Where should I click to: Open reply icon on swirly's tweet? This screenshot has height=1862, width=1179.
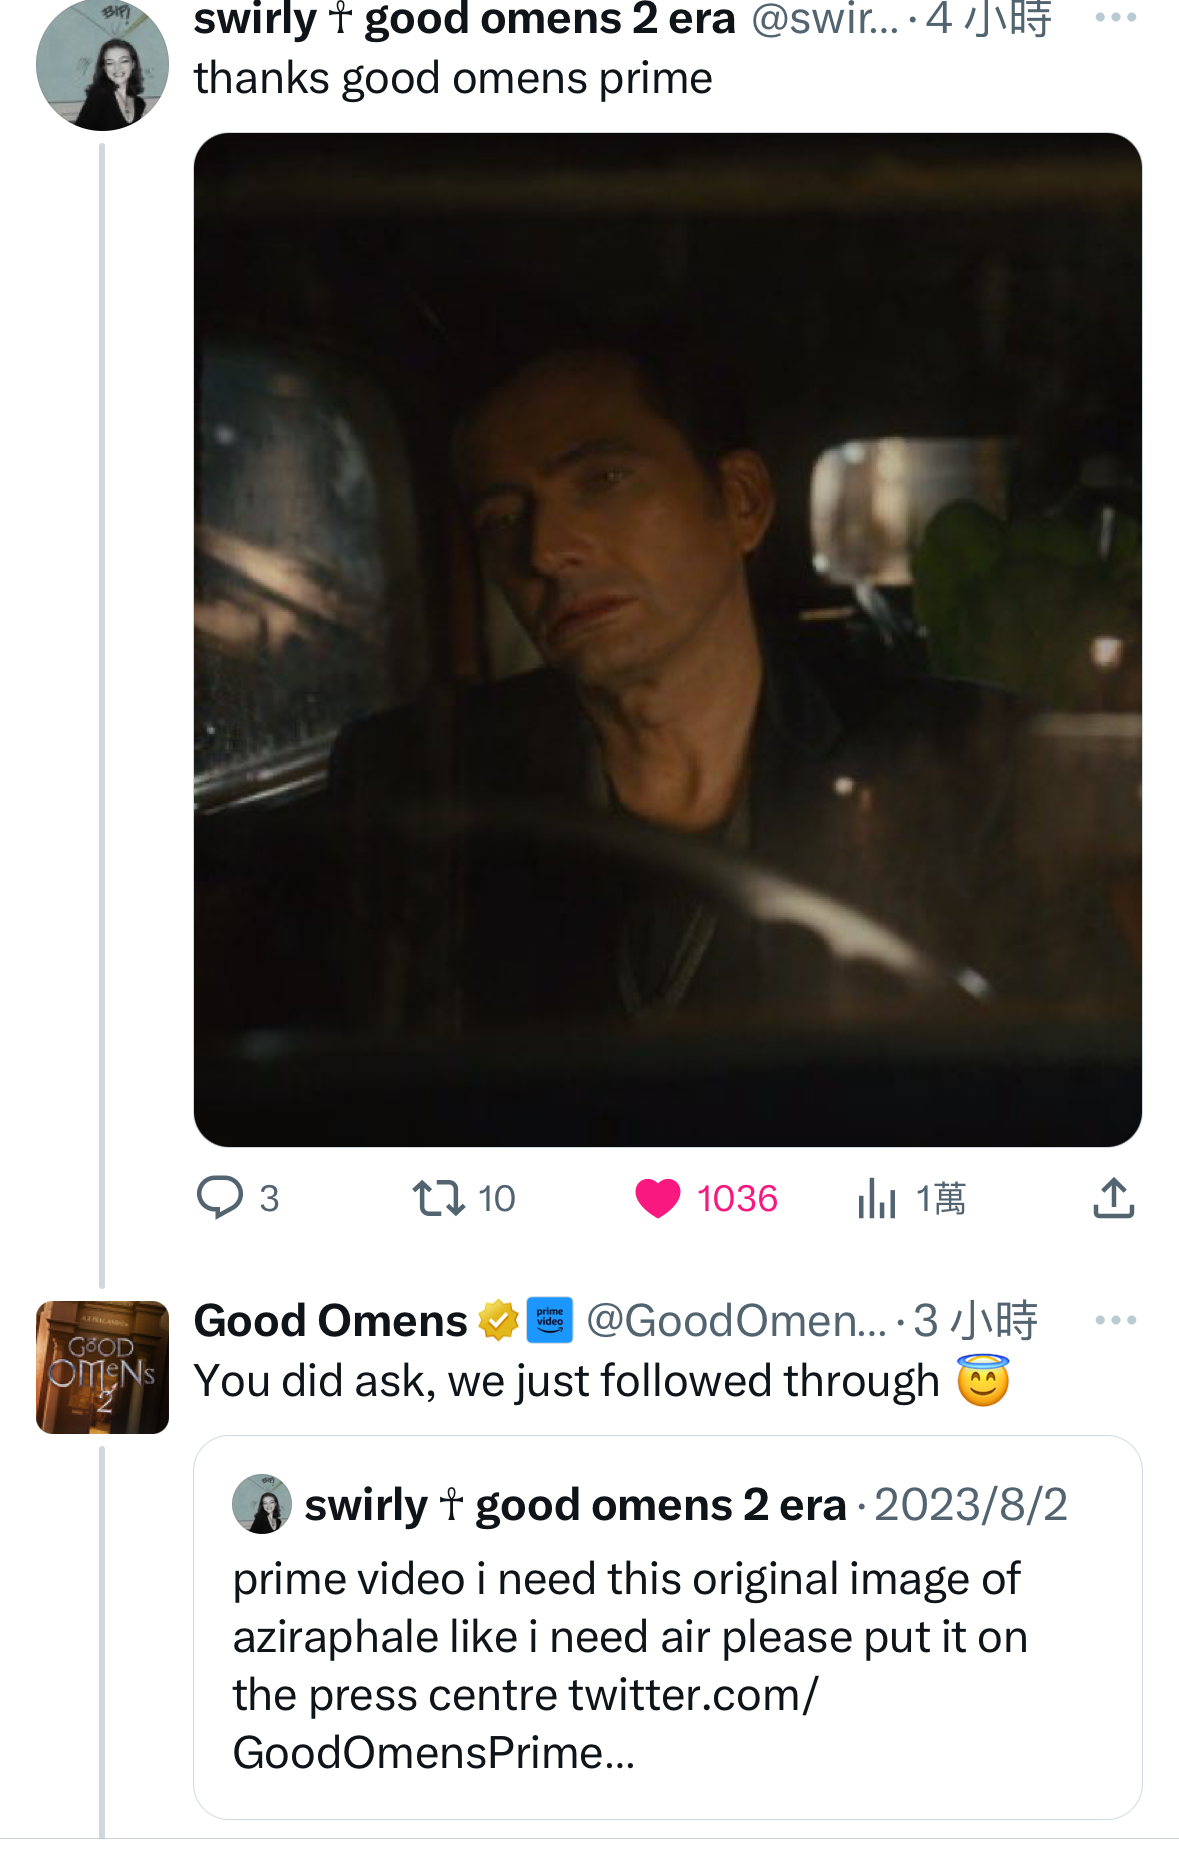tap(220, 1197)
